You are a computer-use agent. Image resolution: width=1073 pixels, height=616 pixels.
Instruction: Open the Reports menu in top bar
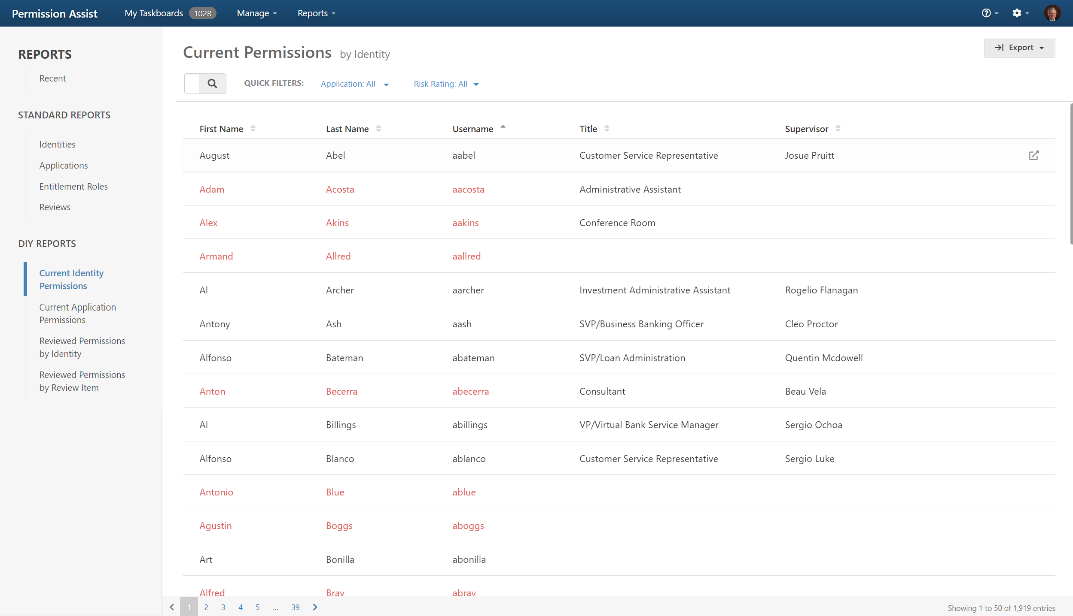tap(316, 13)
